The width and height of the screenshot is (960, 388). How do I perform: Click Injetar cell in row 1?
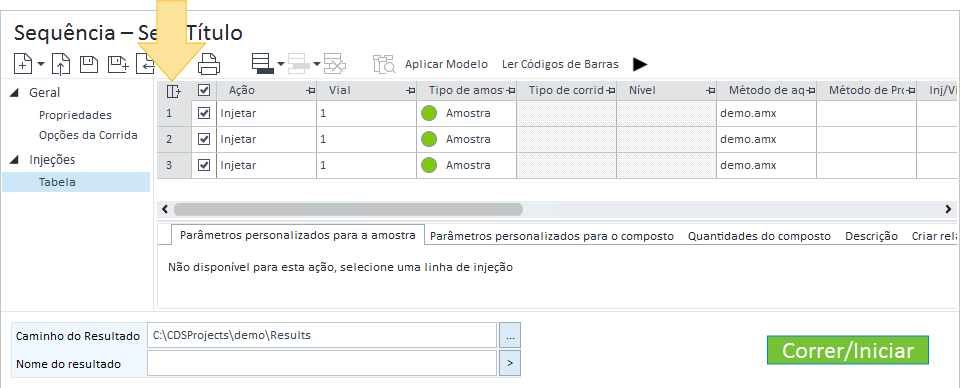coord(266,114)
